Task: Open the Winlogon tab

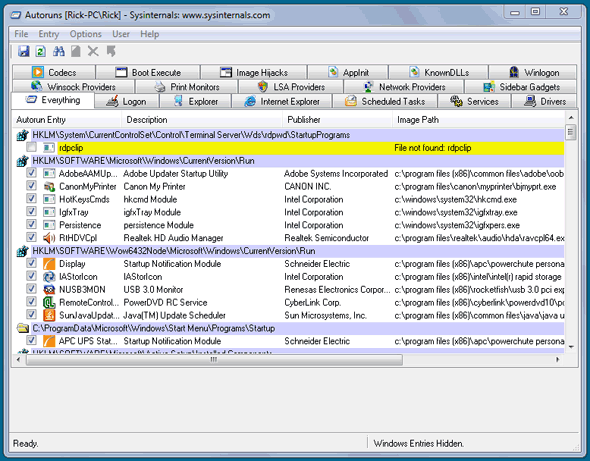Action: click(533, 72)
